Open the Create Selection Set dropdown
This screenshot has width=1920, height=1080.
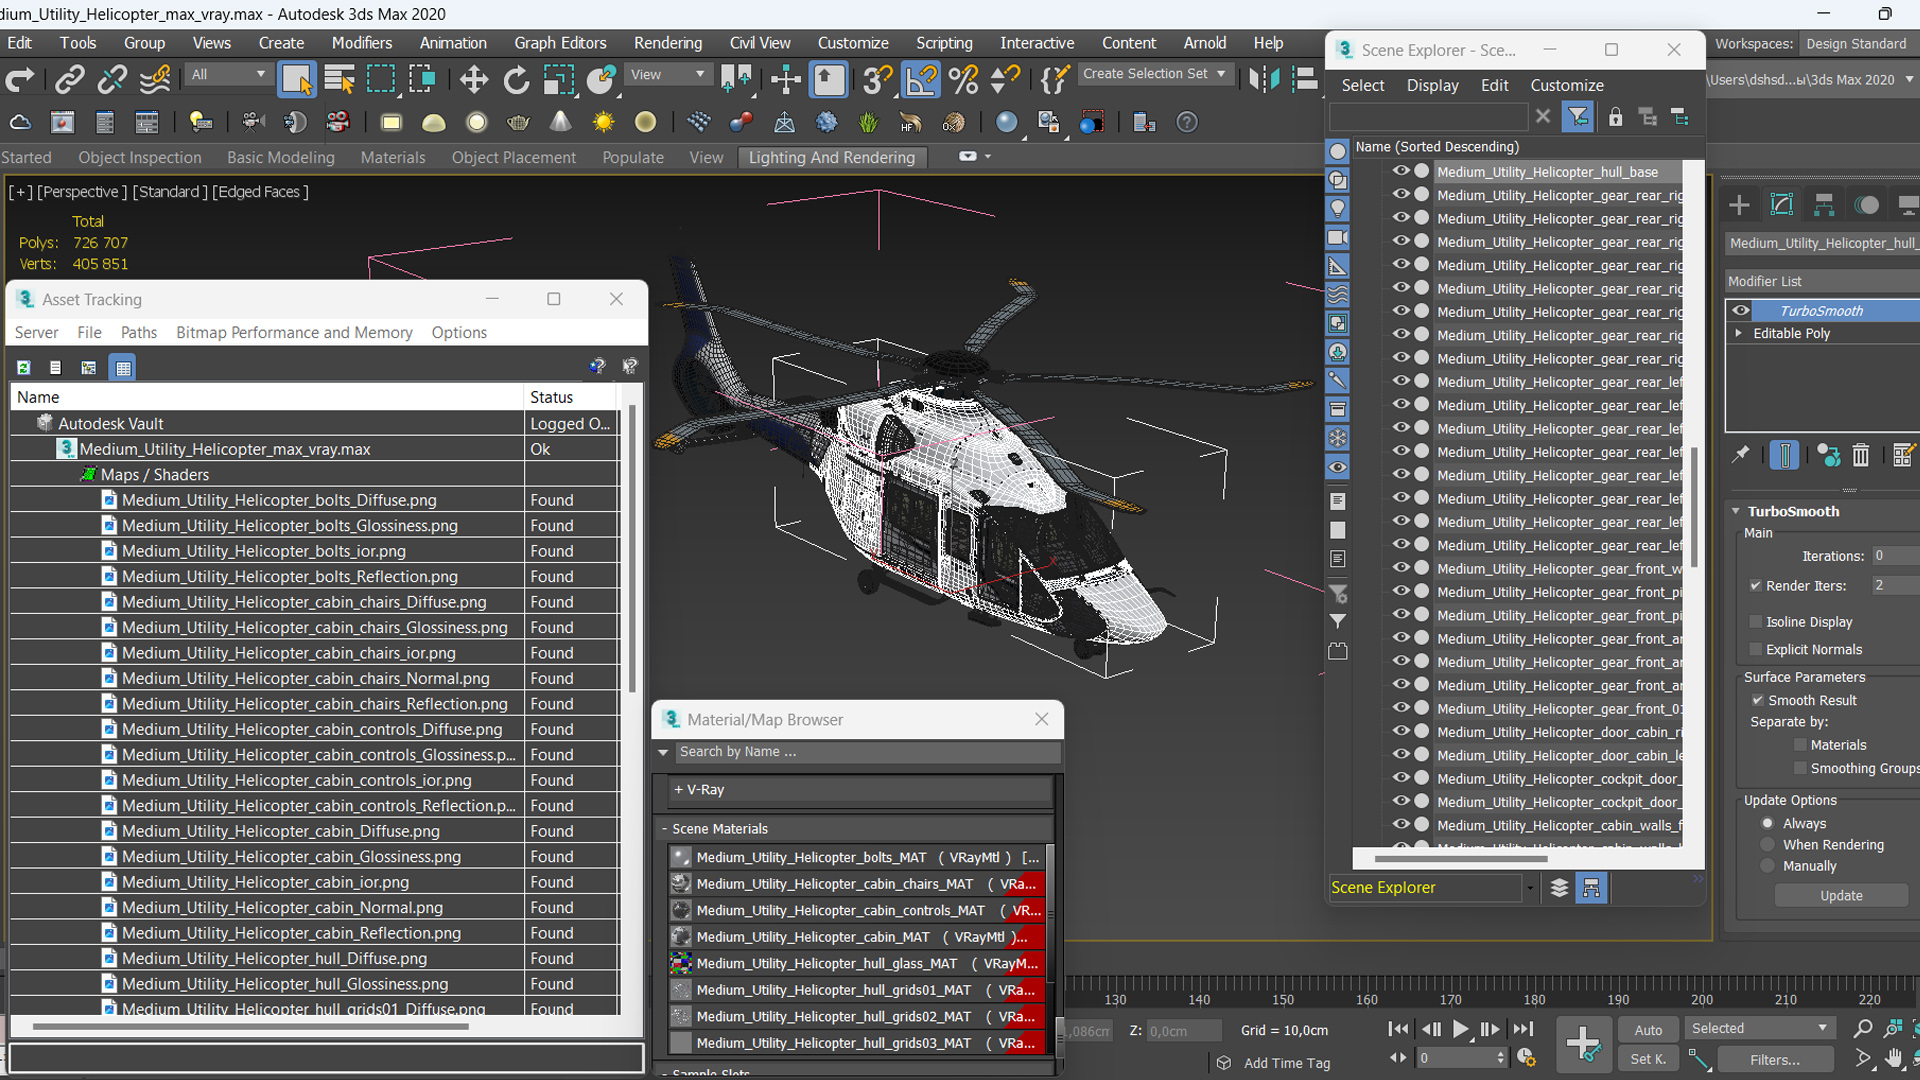point(1155,74)
